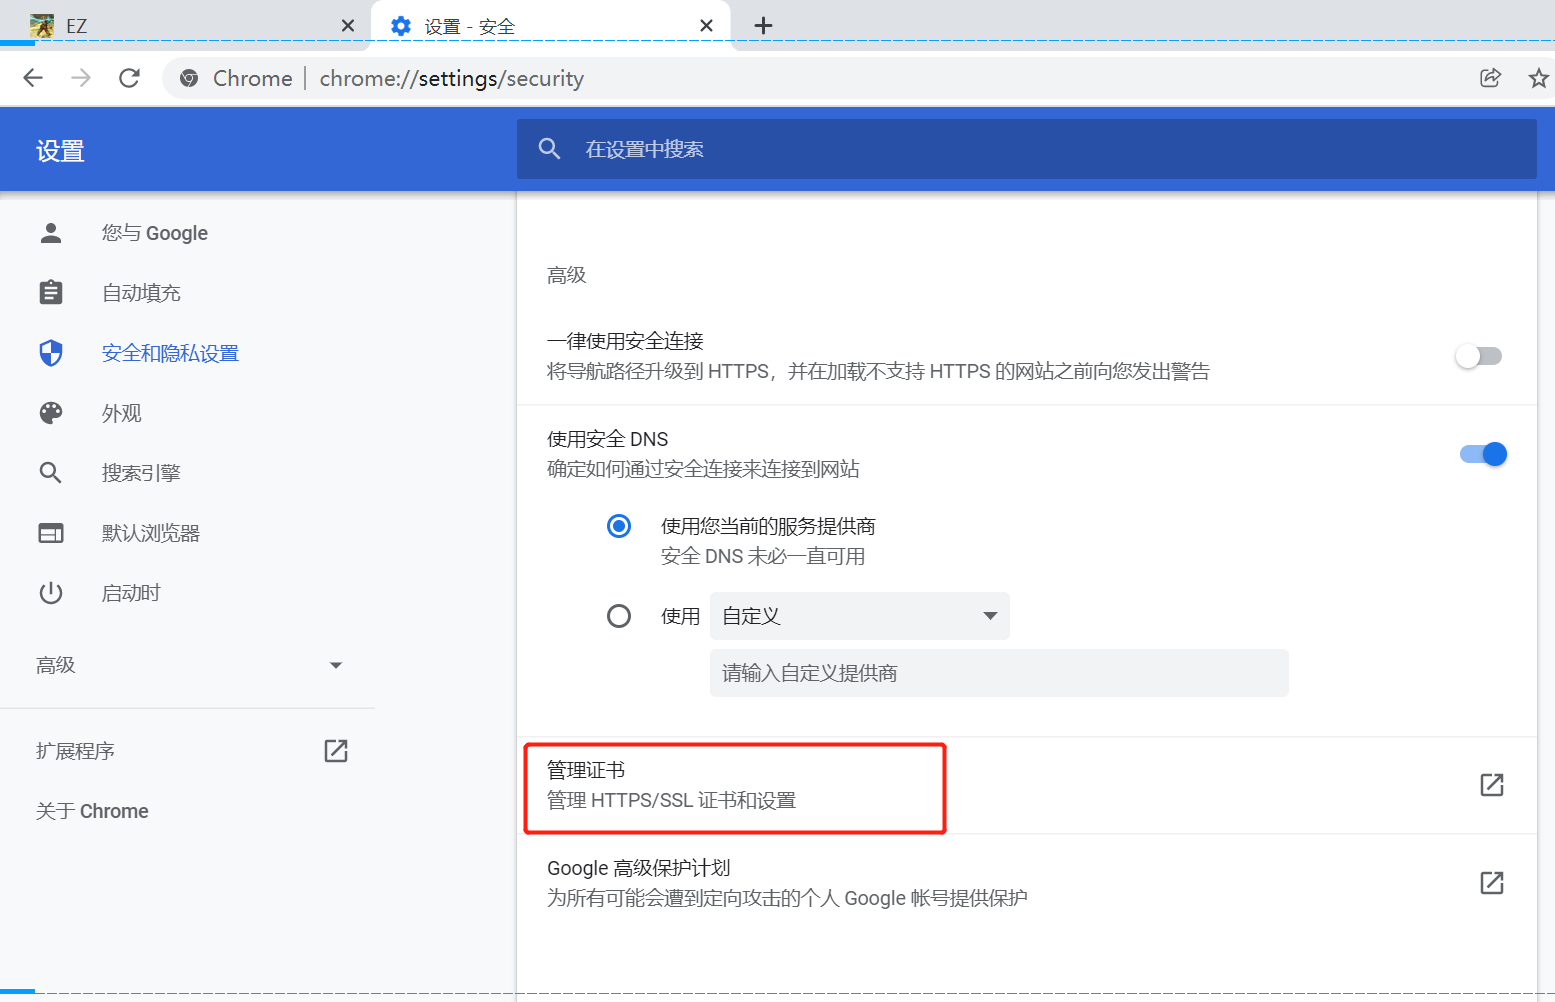Open 关于 Chrome page

[92, 811]
